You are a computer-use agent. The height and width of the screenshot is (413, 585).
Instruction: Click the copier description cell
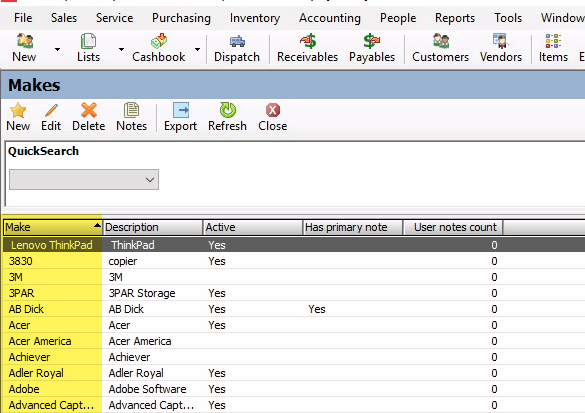153,261
